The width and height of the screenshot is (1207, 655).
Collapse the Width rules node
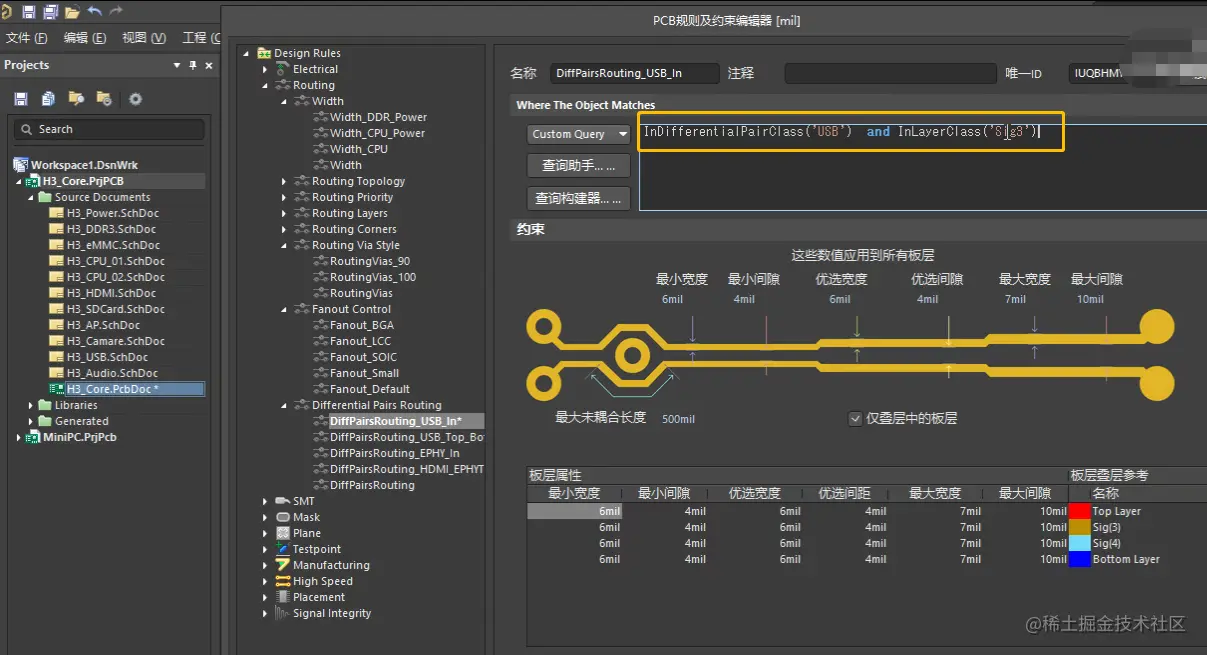pos(284,101)
